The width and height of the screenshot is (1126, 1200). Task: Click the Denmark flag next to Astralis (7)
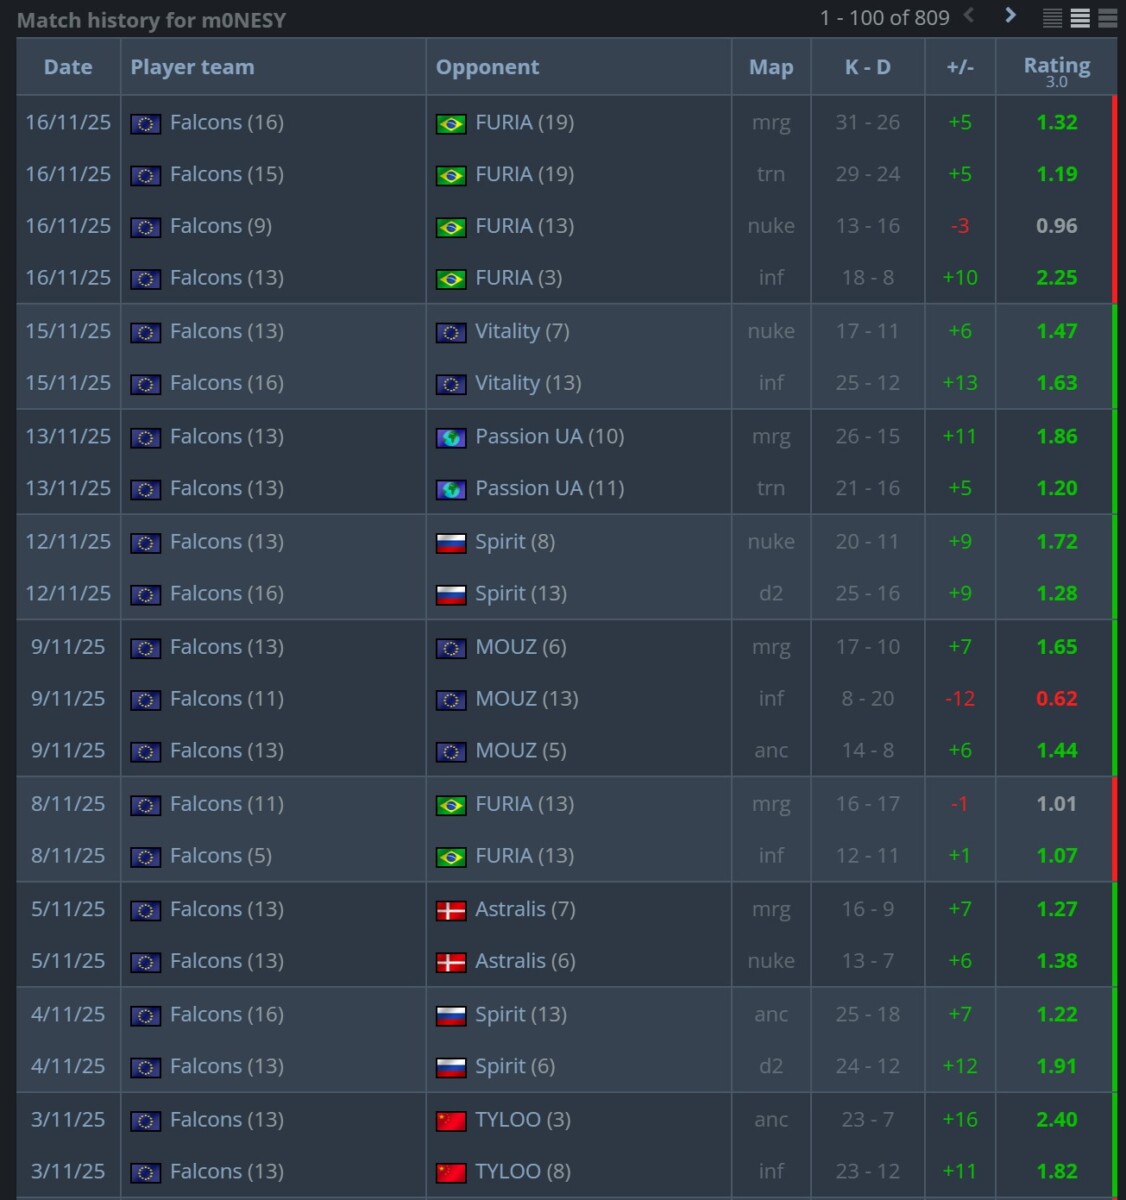point(451,911)
